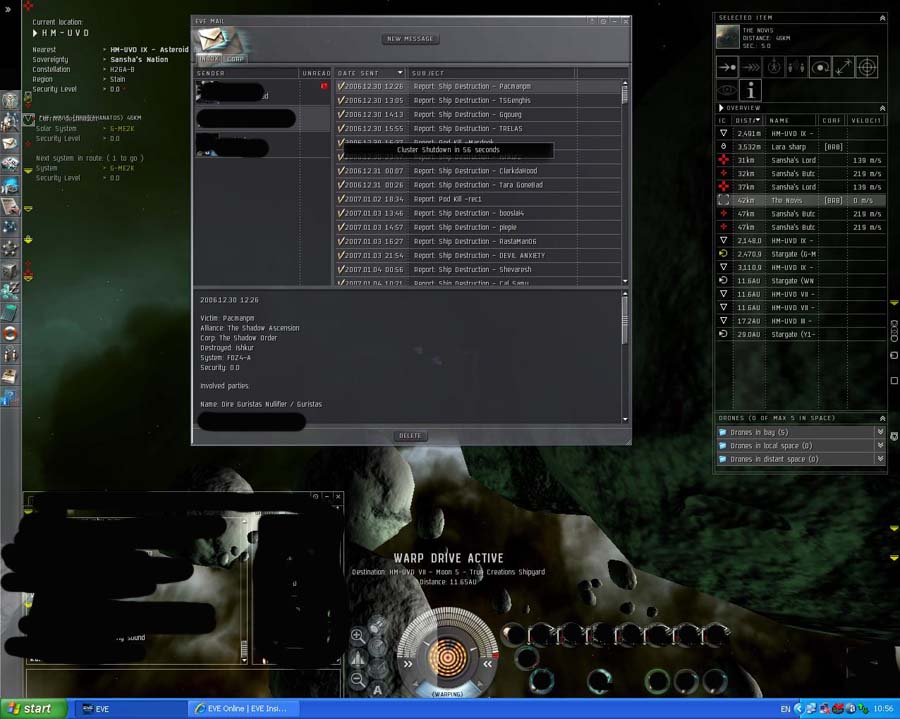Switch to the Inbox tab in EVE Mail
Viewport: 900px width, 719px height.
tap(209, 59)
